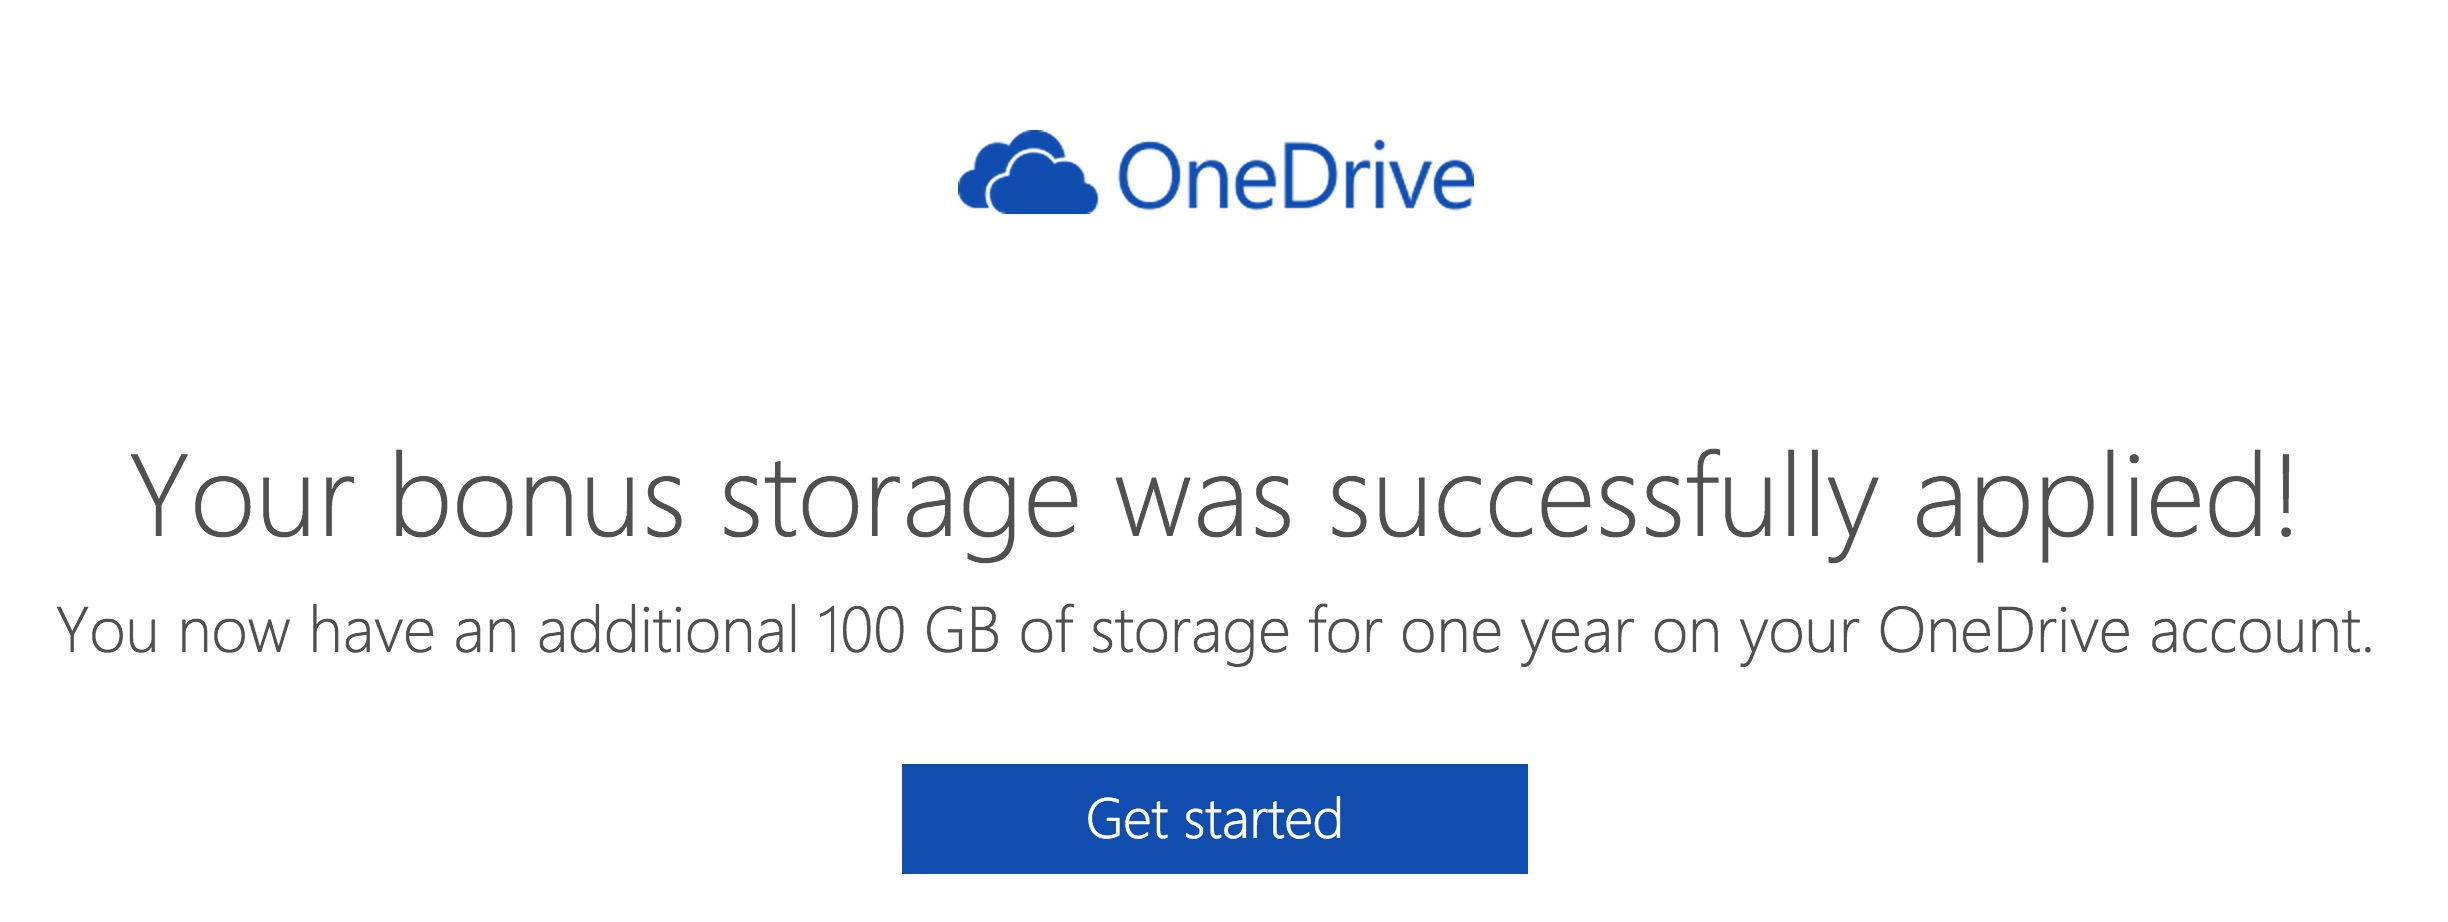Click the Get started button
This screenshot has height=922, width=2448.
coord(1214,818)
